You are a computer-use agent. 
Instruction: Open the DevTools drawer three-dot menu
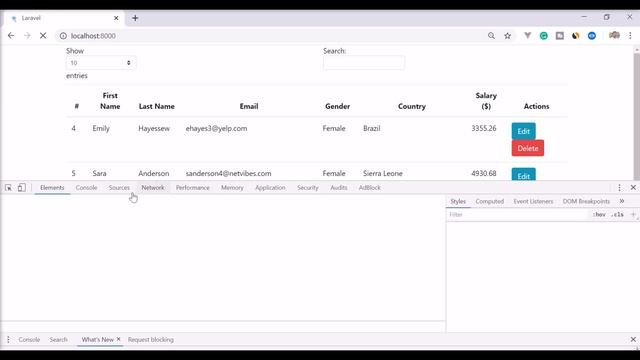(x=8, y=340)
